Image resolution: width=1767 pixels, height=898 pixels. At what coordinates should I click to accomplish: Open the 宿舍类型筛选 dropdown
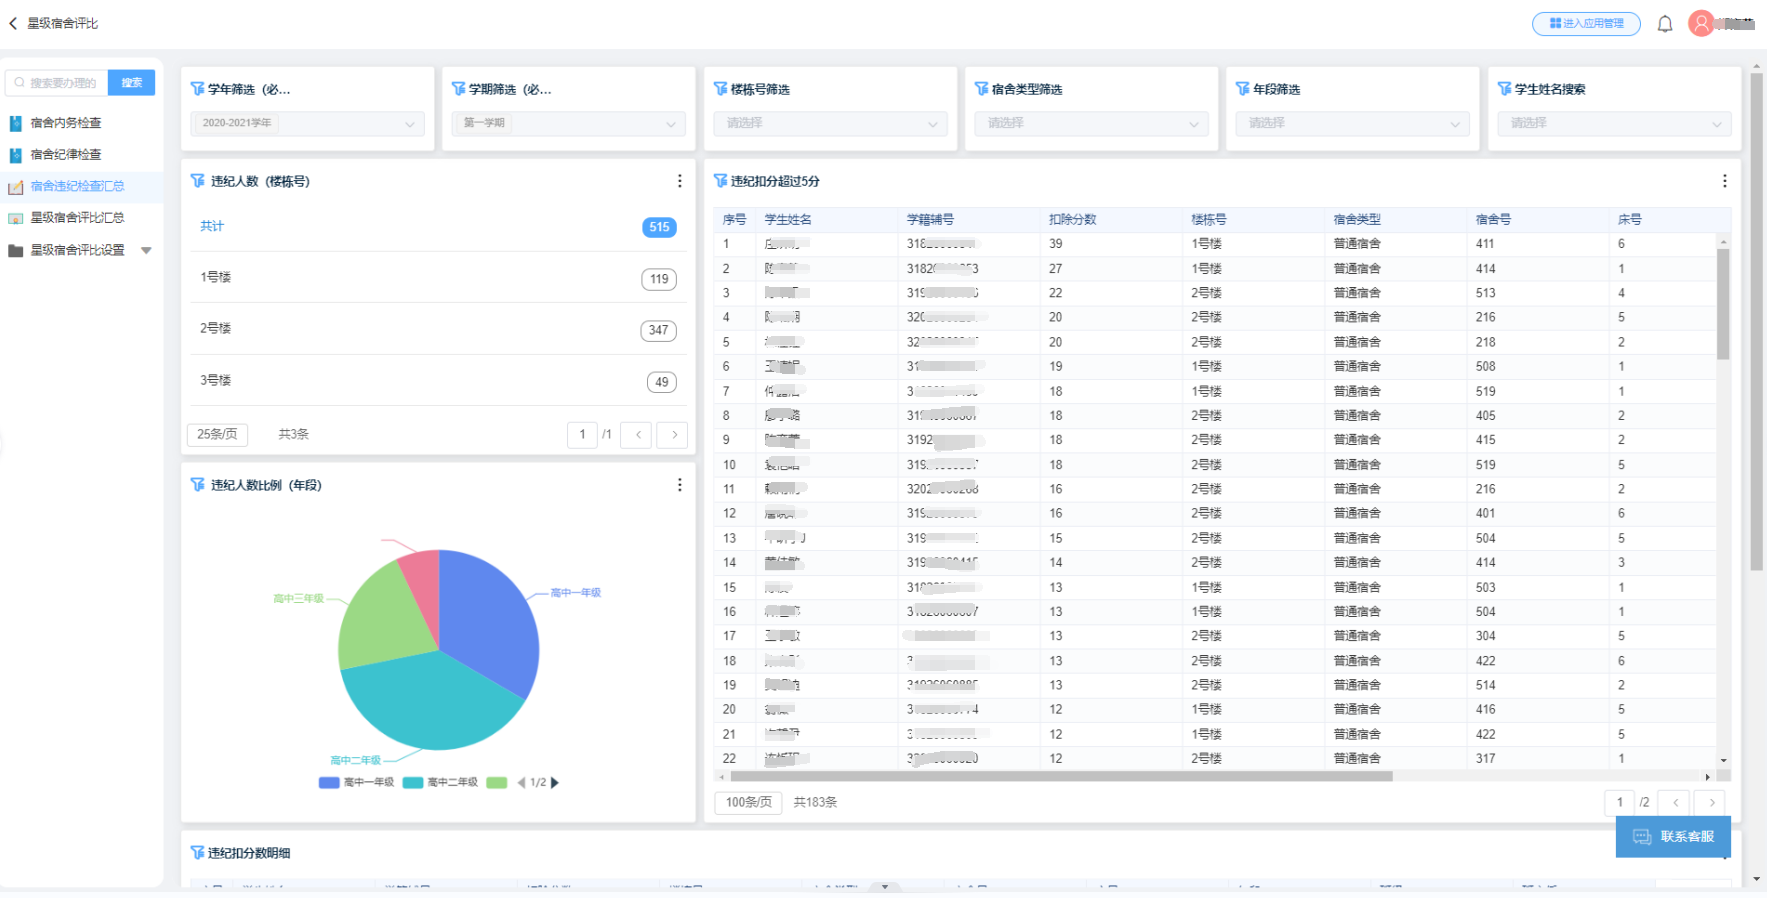[x=1091, y=123]
